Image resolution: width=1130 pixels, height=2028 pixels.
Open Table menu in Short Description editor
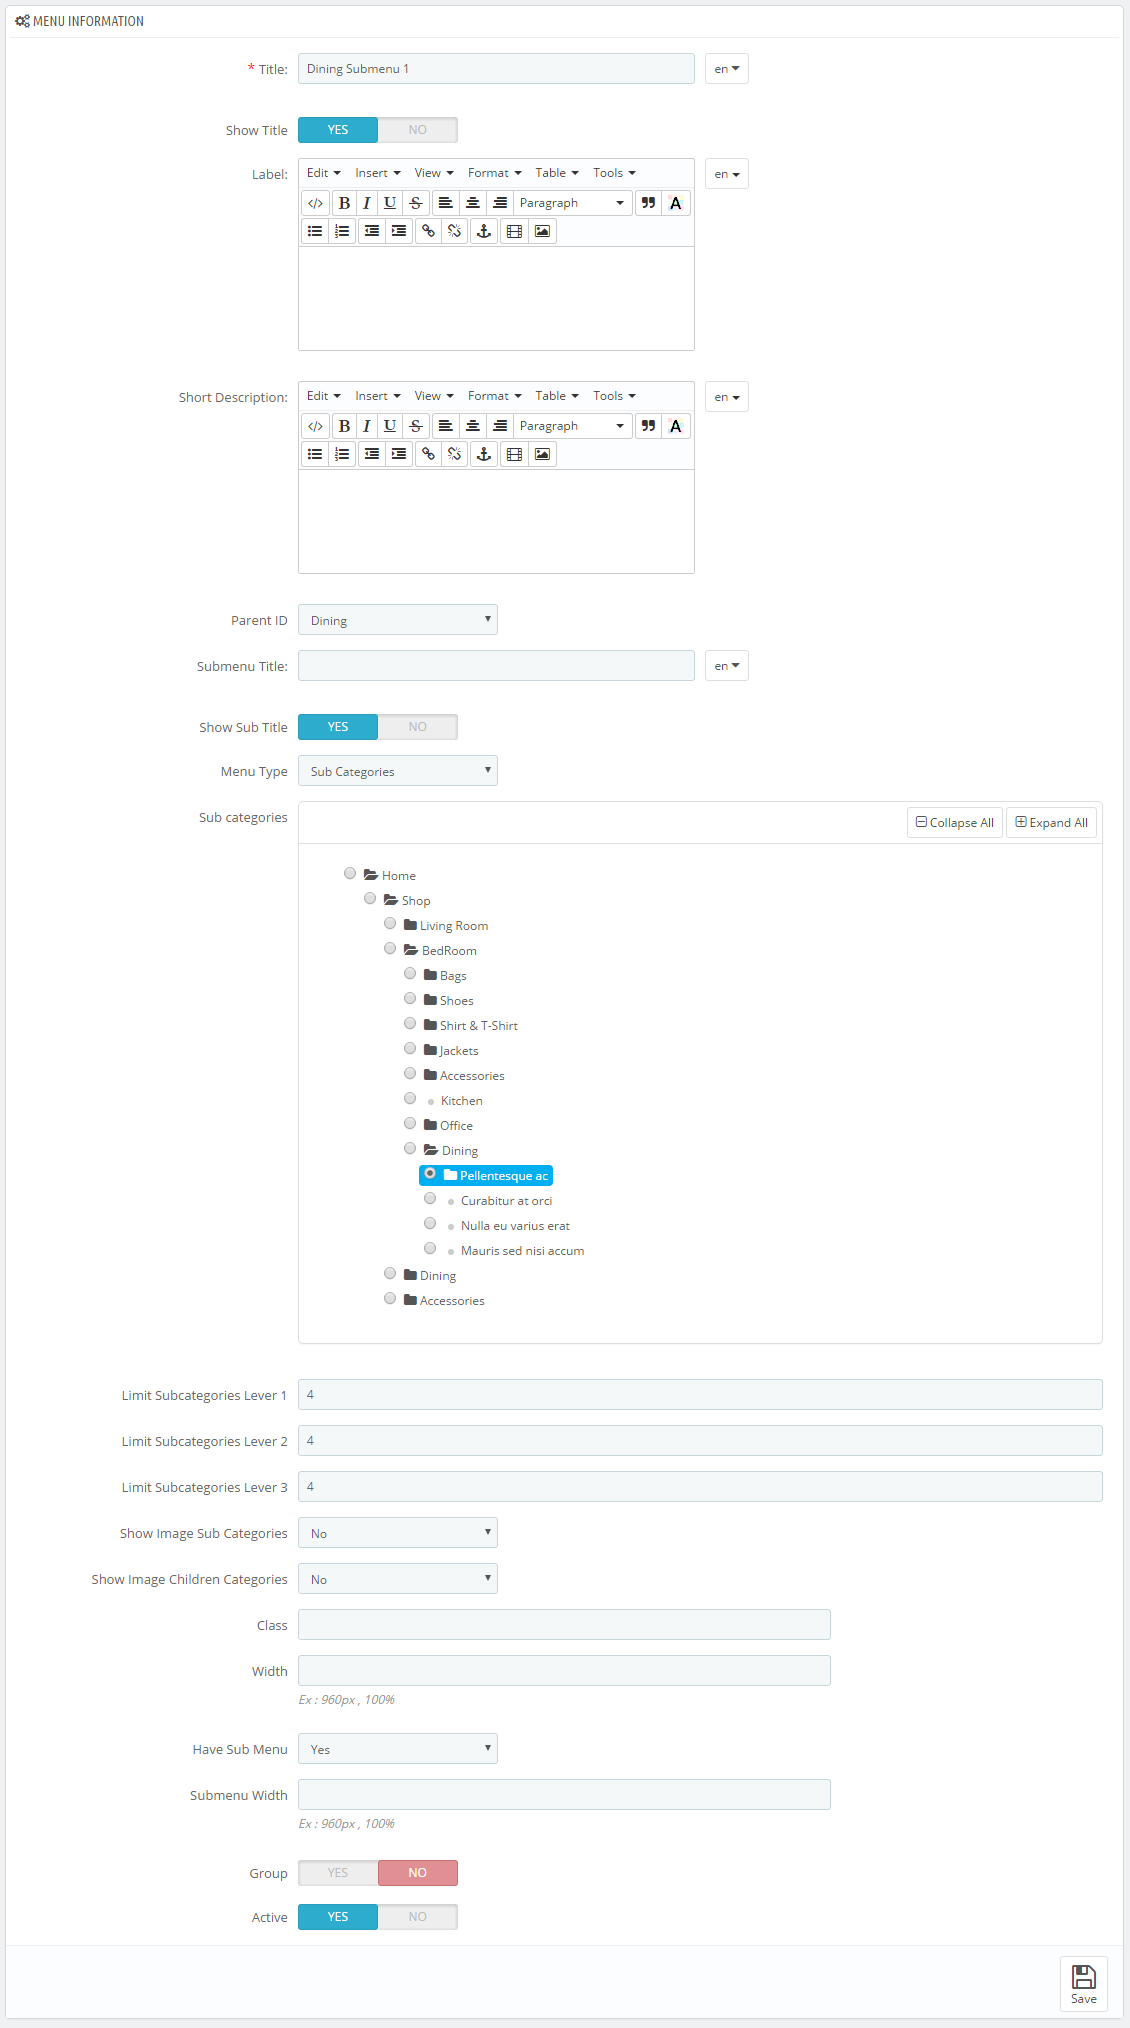557,396
